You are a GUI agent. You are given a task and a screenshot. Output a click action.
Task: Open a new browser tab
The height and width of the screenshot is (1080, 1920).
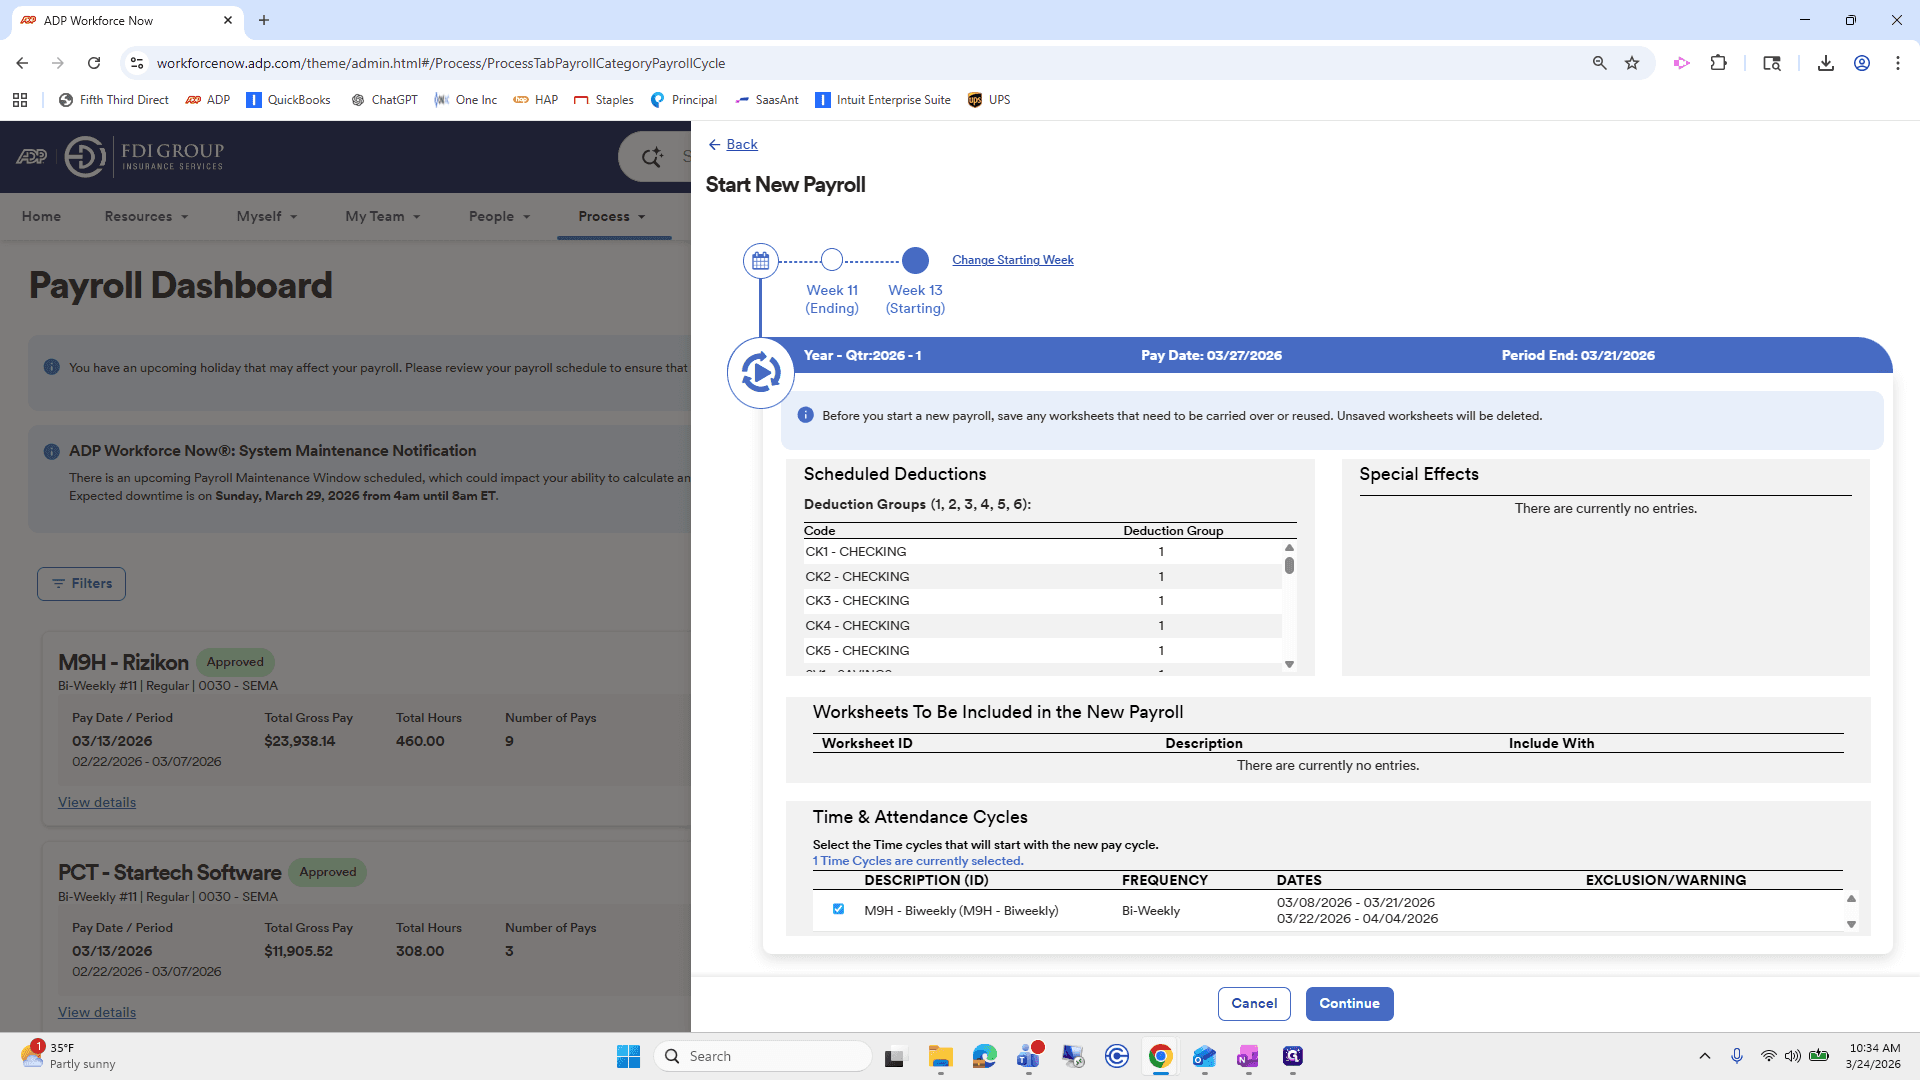(264, 20)
